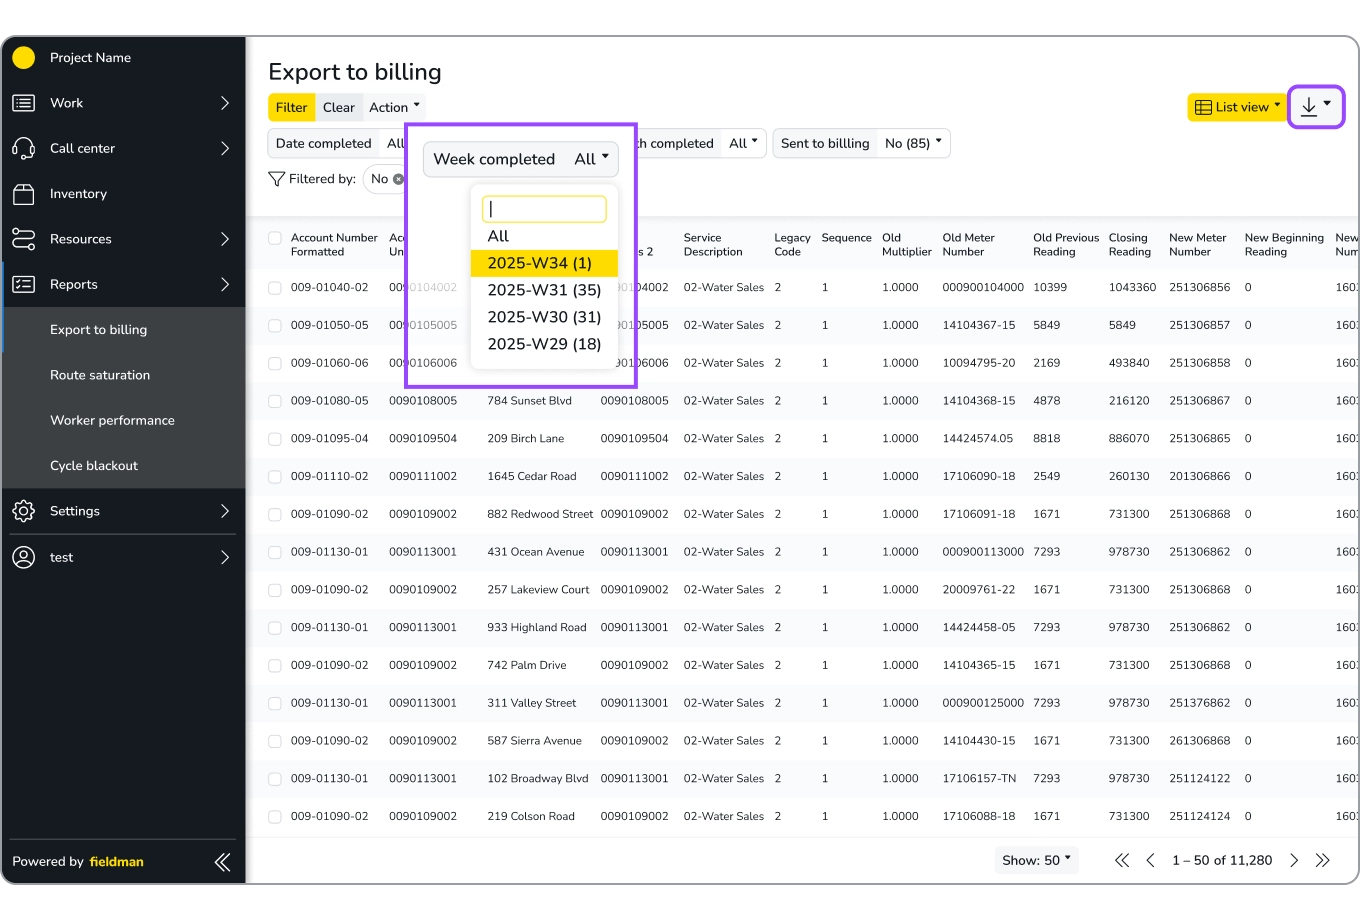Click new meter number 251306856
1360x920 pixels.
coord(1200,287)
